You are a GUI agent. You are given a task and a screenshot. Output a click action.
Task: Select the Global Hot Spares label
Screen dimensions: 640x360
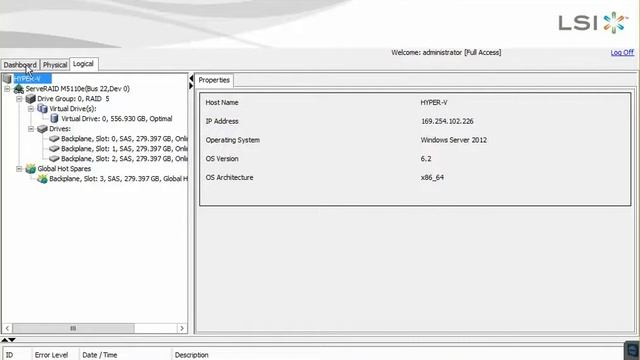64,169
